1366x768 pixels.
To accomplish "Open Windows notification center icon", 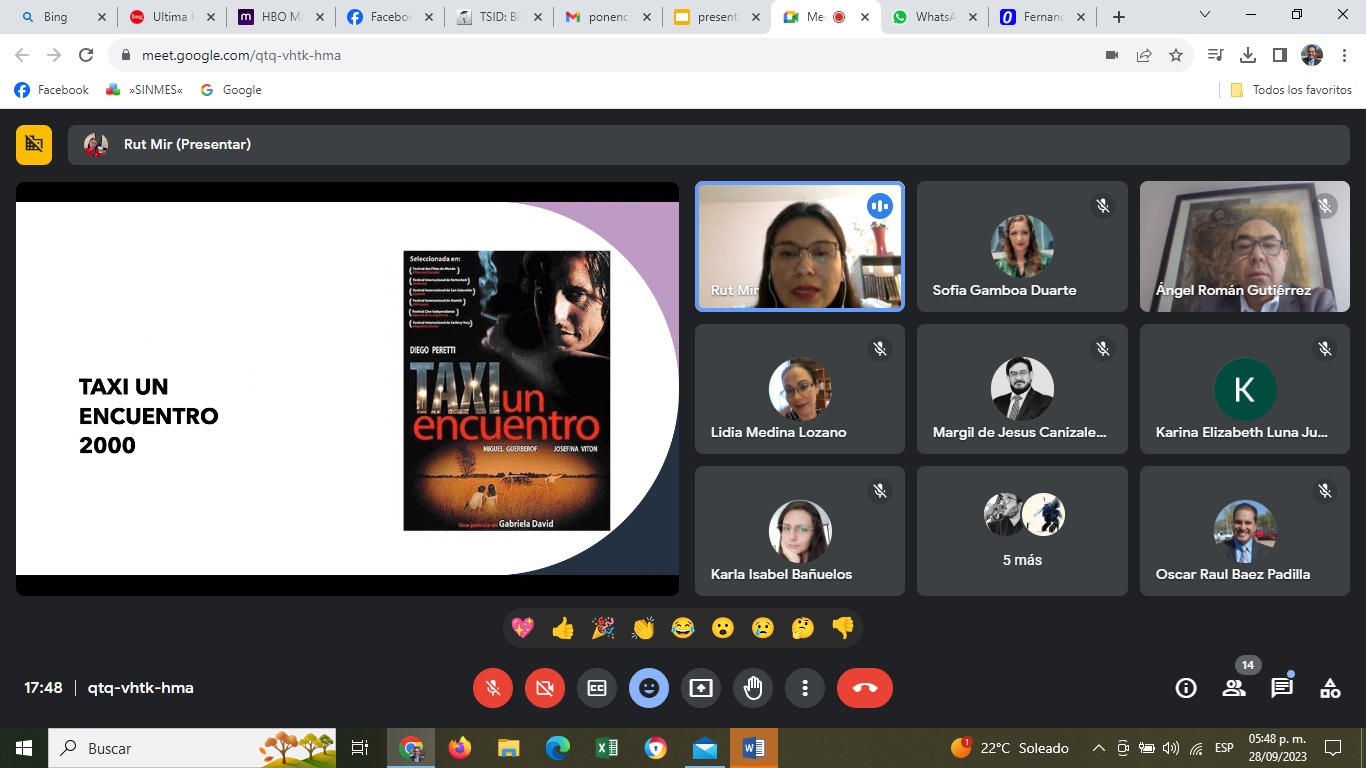I will point(1332,748).
